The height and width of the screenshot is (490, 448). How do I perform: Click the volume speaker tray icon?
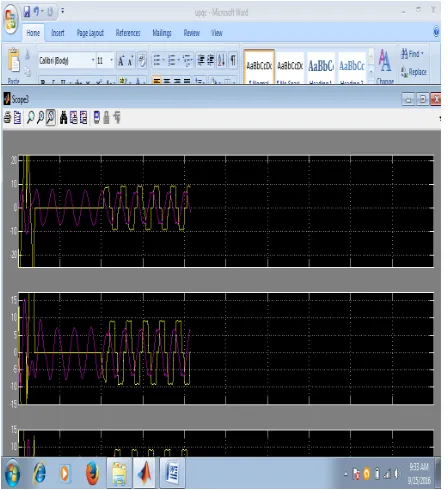click(397, 474)
